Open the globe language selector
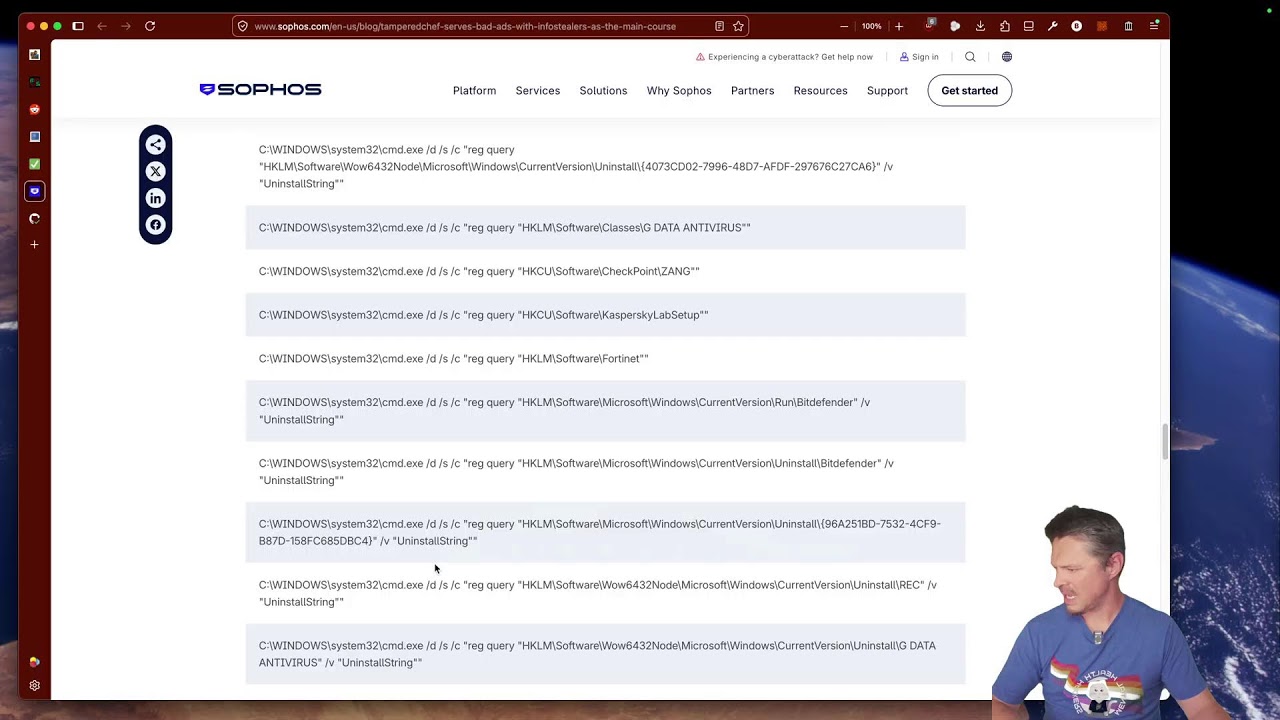1280x720 pixels. pyautogui.click(x=1007, y=57)
